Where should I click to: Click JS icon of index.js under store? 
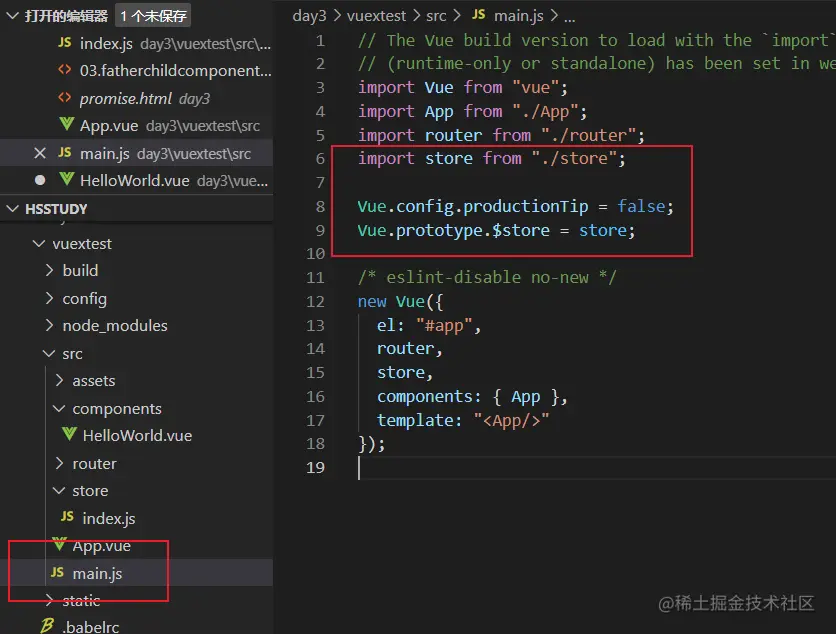[x=67, y=516]
